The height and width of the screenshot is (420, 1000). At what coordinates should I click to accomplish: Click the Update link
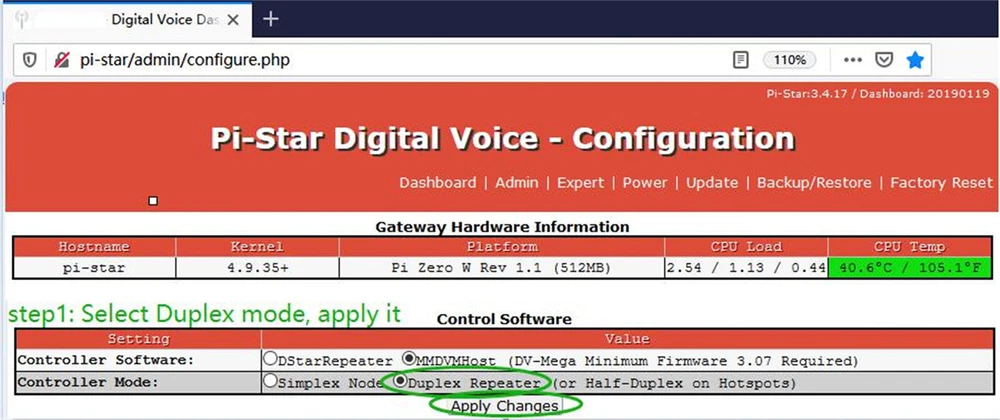coord(712,183)
